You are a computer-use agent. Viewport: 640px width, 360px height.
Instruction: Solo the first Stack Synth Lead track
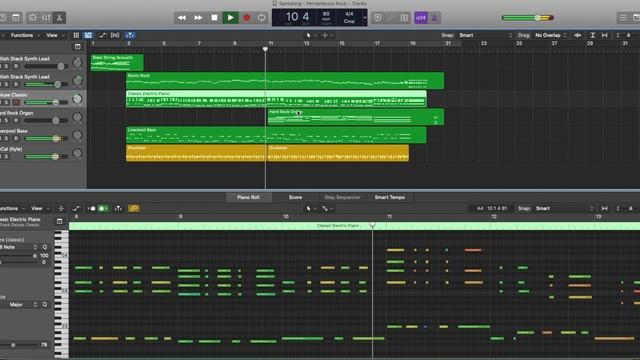7,66
